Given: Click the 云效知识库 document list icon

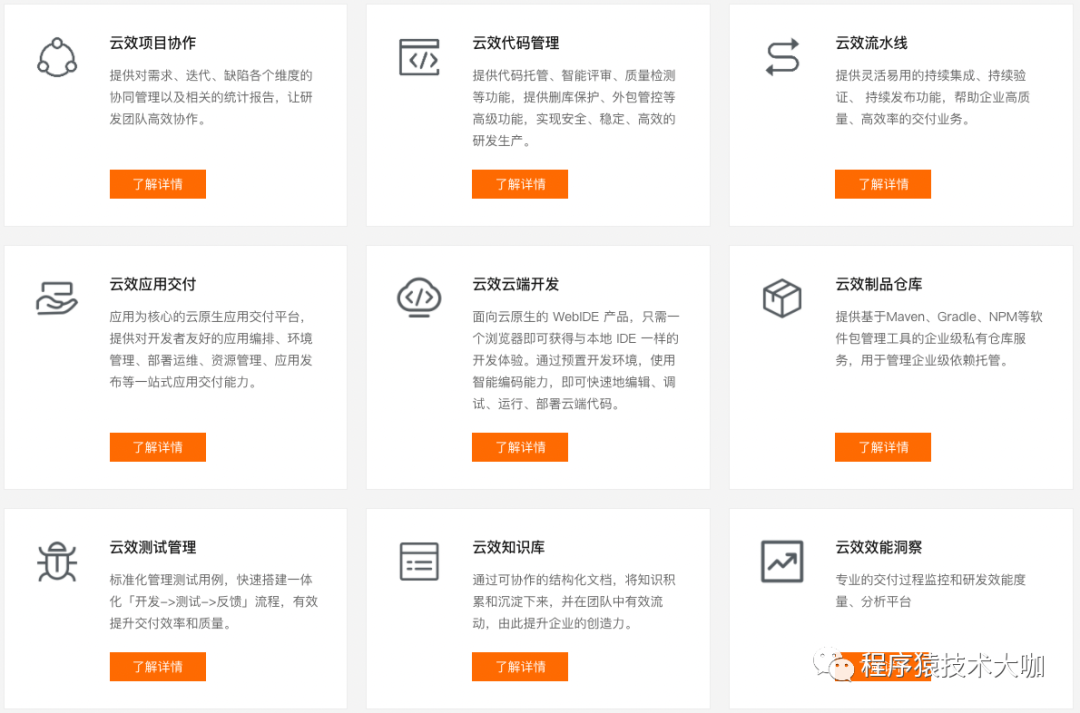Looking at the screenshot, I should click(419, 561).
